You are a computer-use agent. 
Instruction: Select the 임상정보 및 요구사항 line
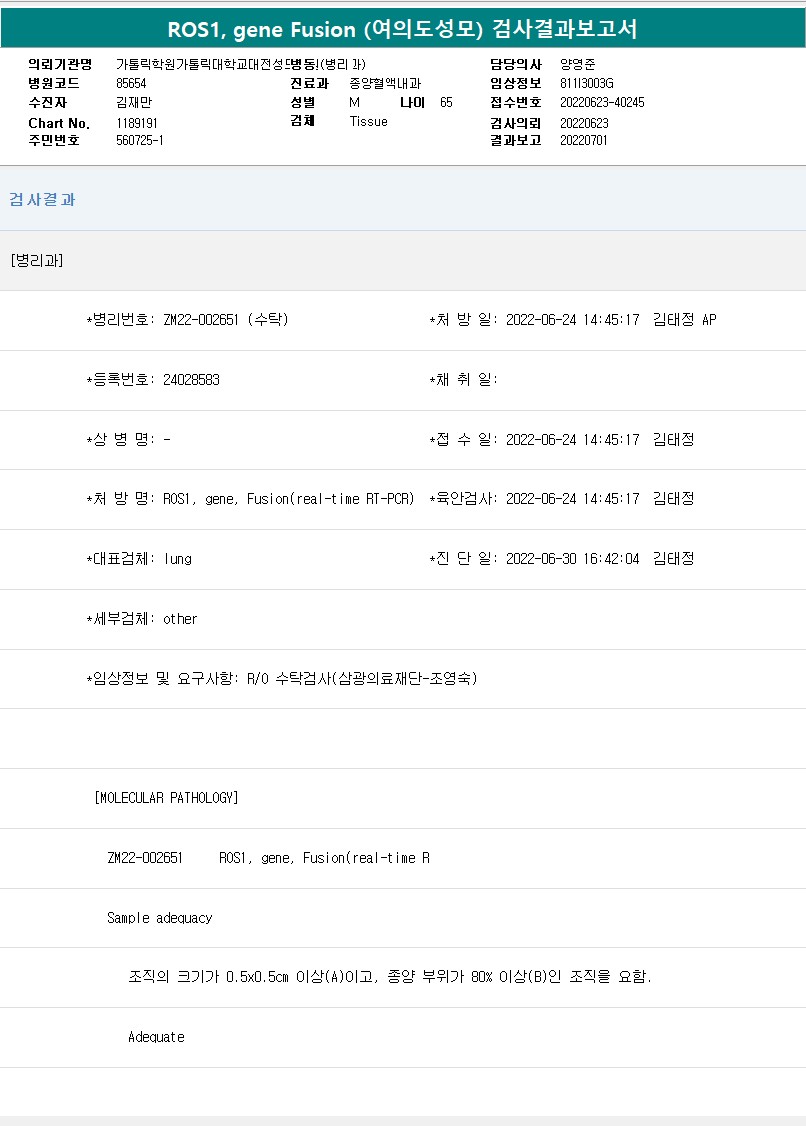[x=282, y=679]
